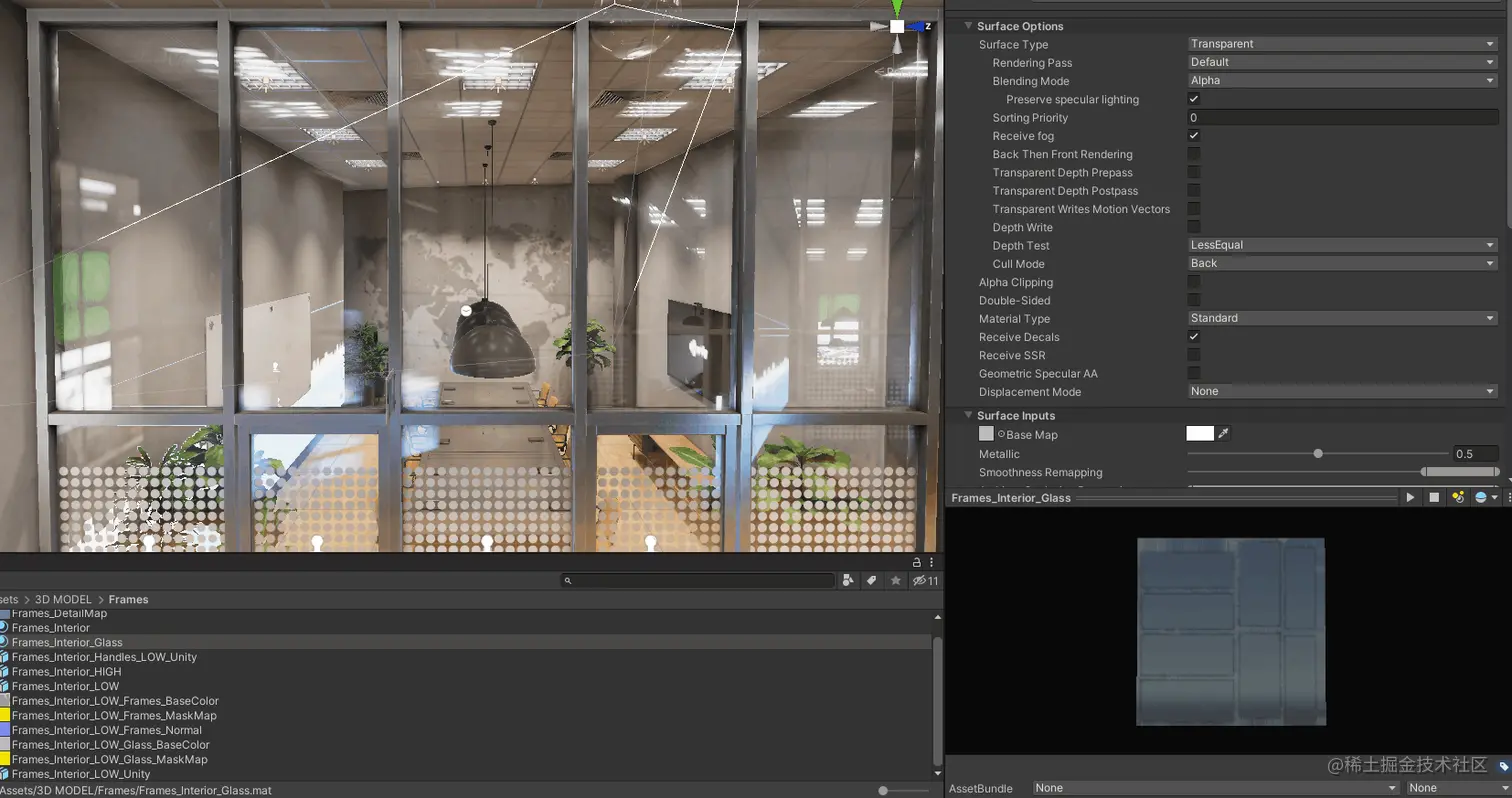Open the Project panel three-dot menu
This screenshot has width=1512, height=798.
click(931, 562)
